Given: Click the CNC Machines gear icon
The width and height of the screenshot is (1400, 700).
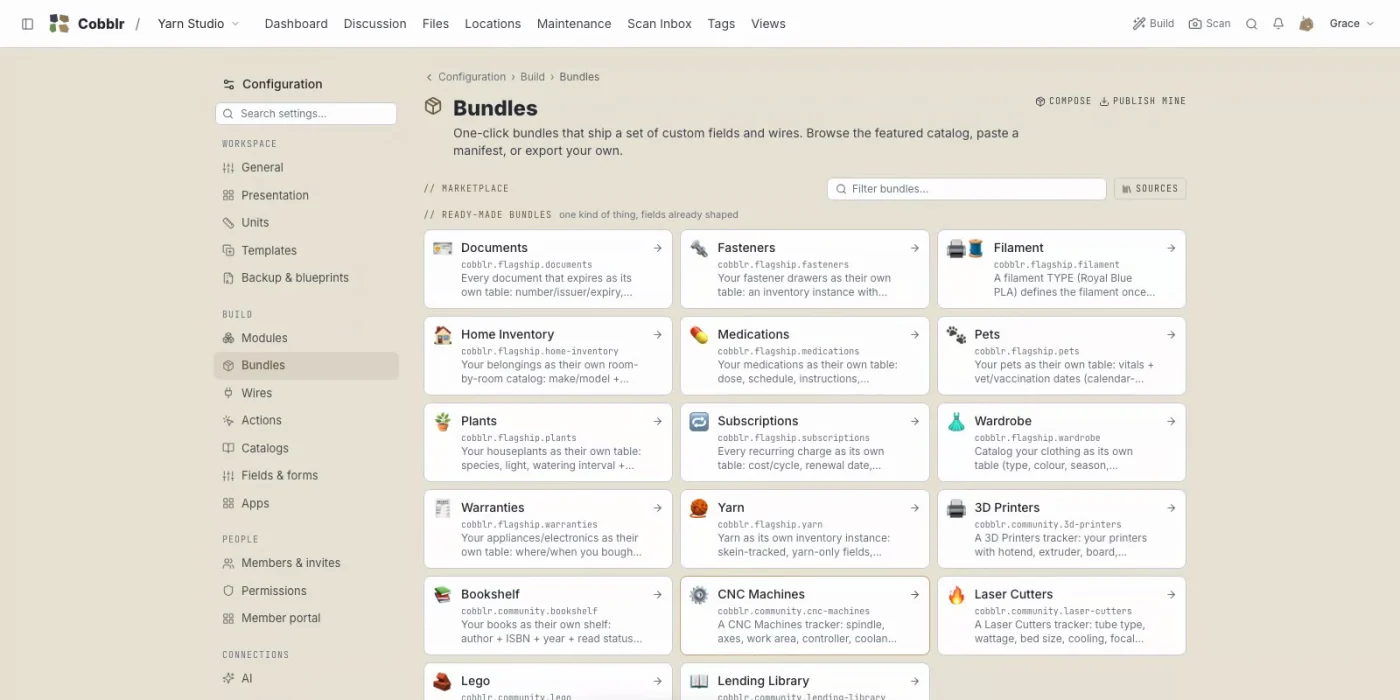Looking at the screenshot, I should click(x=699, y=595).
